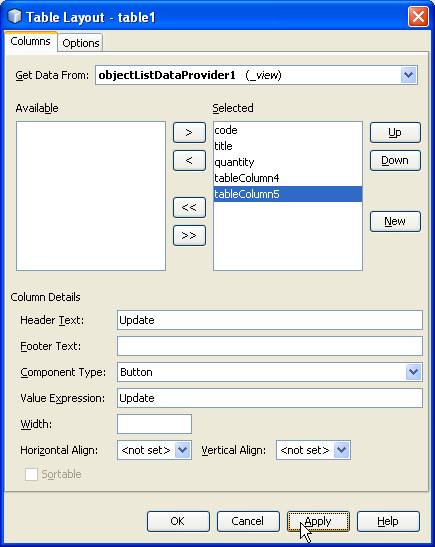Open the Horizontal Align dropdown
Screen dimensions: 435x547
tap(182, 450)
